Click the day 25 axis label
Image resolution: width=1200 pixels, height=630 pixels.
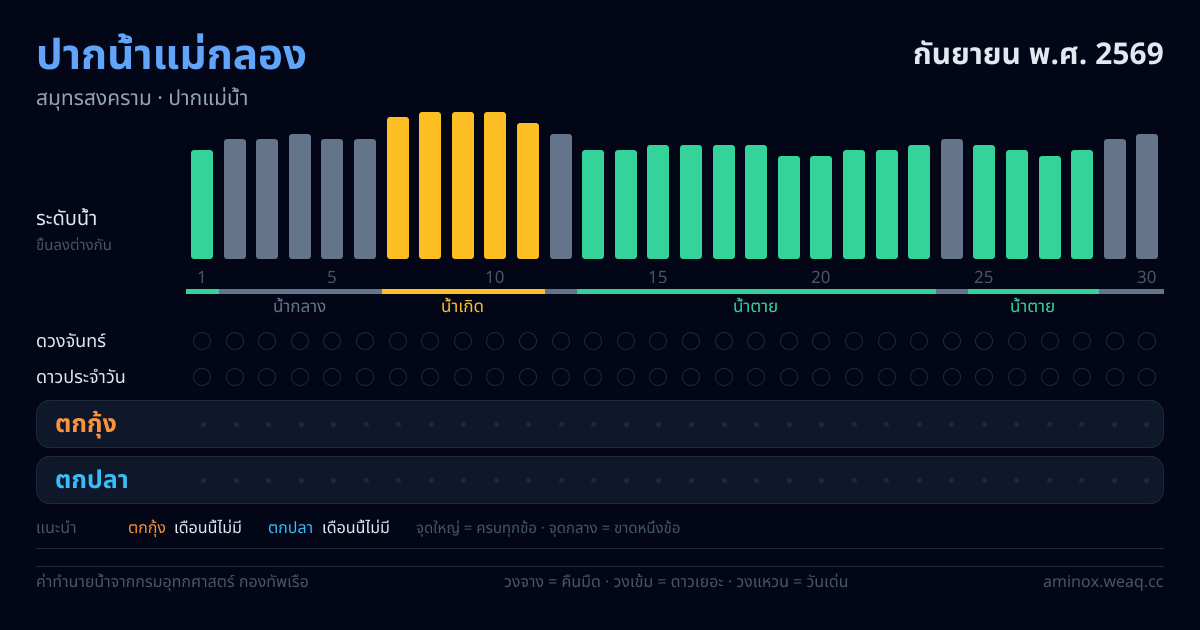984,277
